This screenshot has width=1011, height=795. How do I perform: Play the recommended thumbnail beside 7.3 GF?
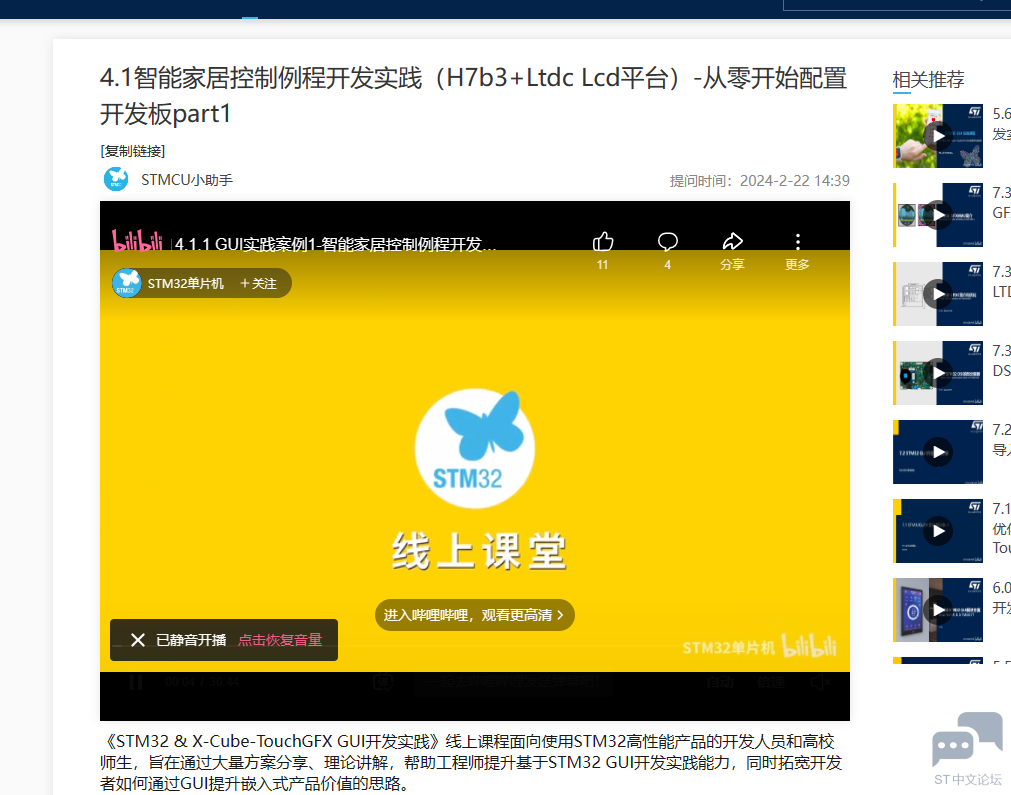938,215
